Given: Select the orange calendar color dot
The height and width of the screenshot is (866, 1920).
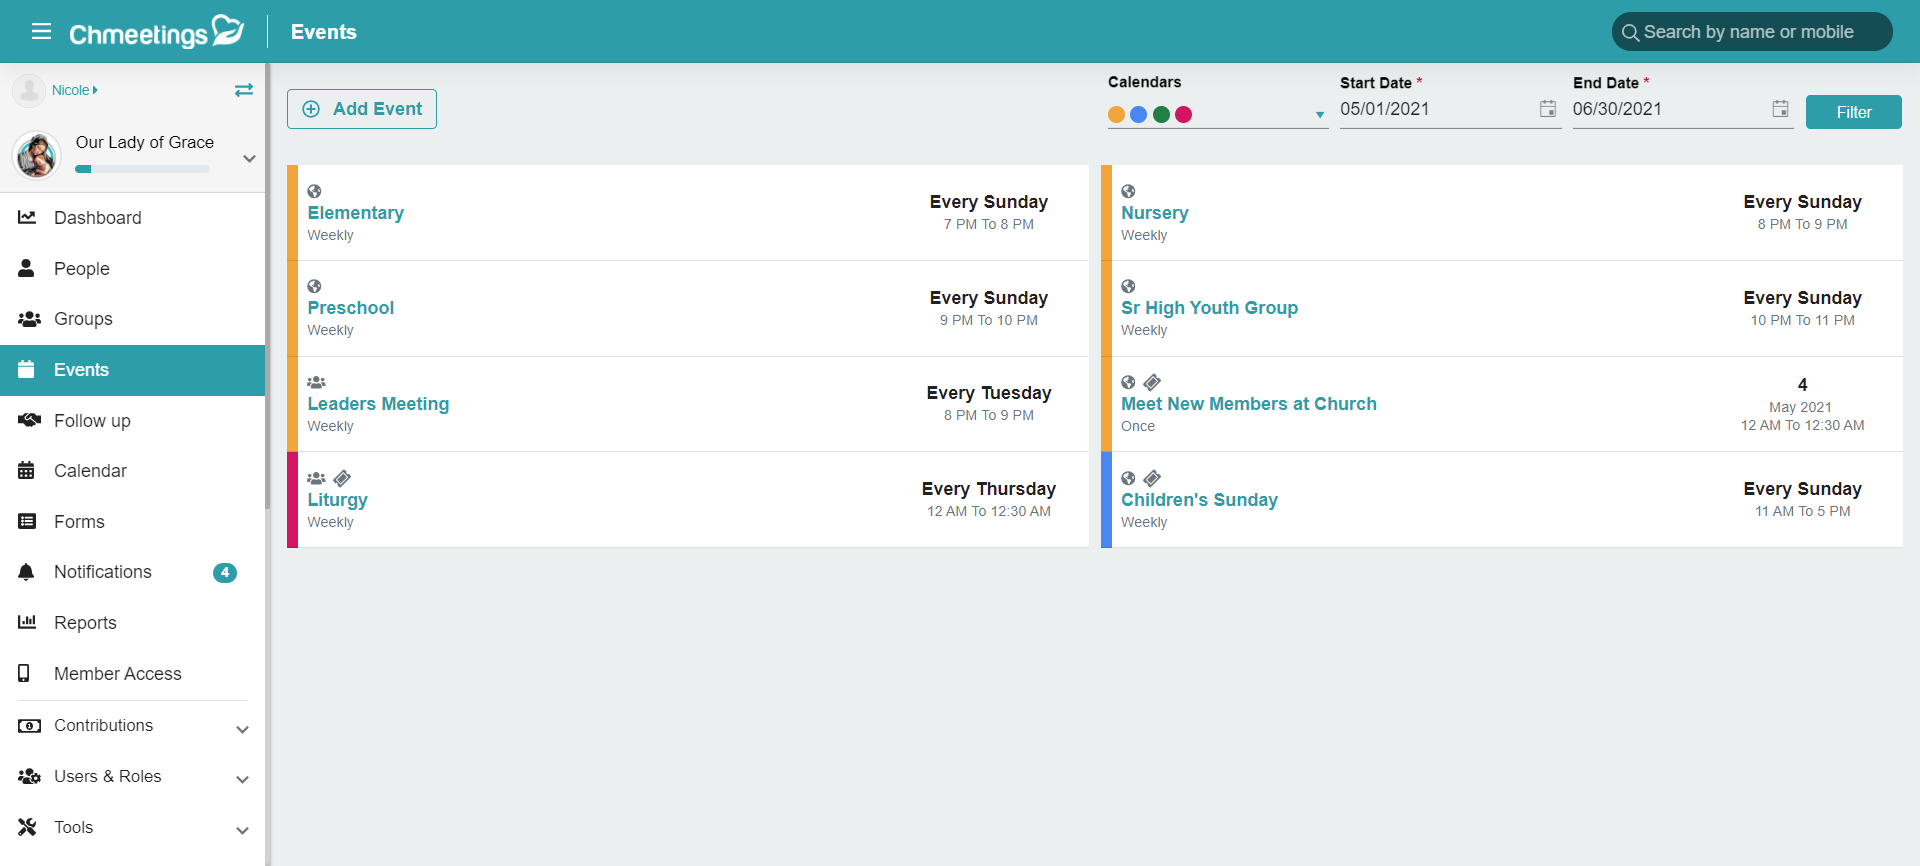Looking at the screenshot, I should [x=1116, y=114].
